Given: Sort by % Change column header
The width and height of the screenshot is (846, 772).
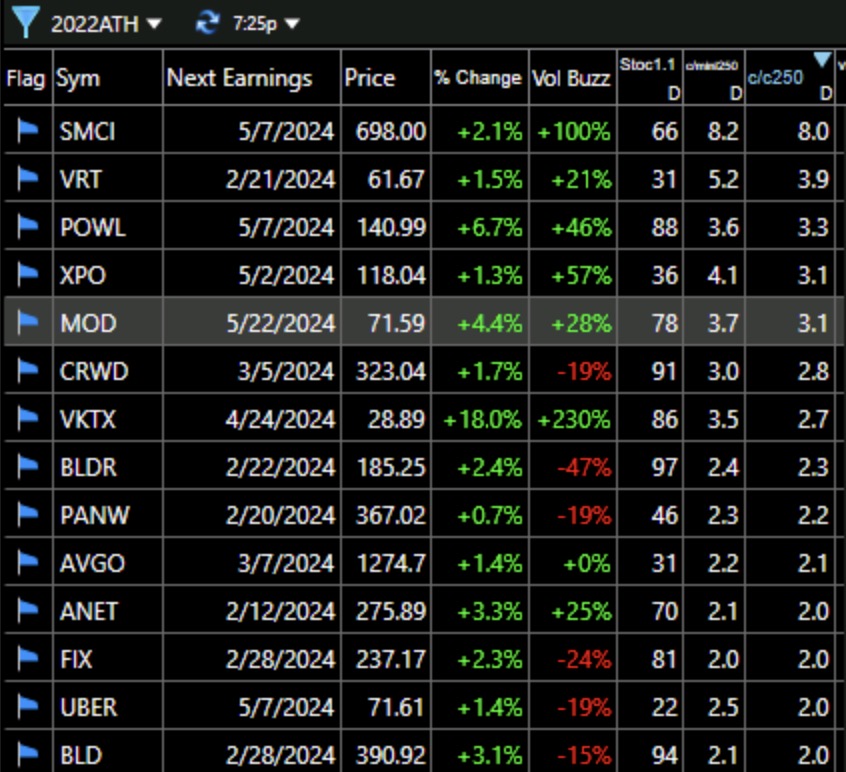Looking at the screenshot, I should click(x=478, y=78).
